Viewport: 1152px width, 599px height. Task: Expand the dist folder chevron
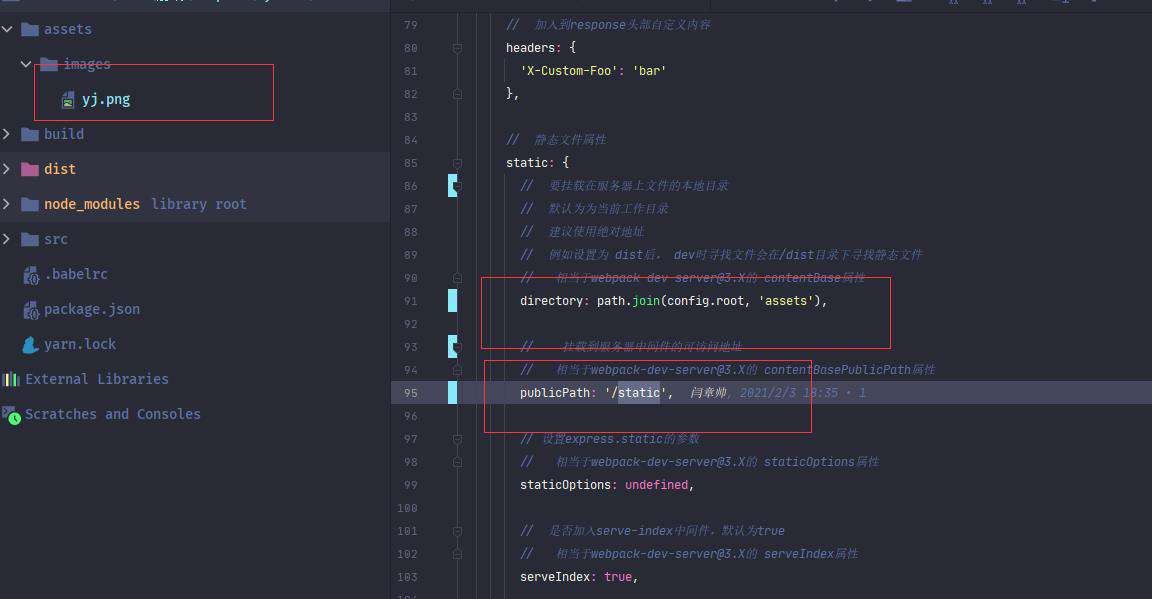point(7,169)
